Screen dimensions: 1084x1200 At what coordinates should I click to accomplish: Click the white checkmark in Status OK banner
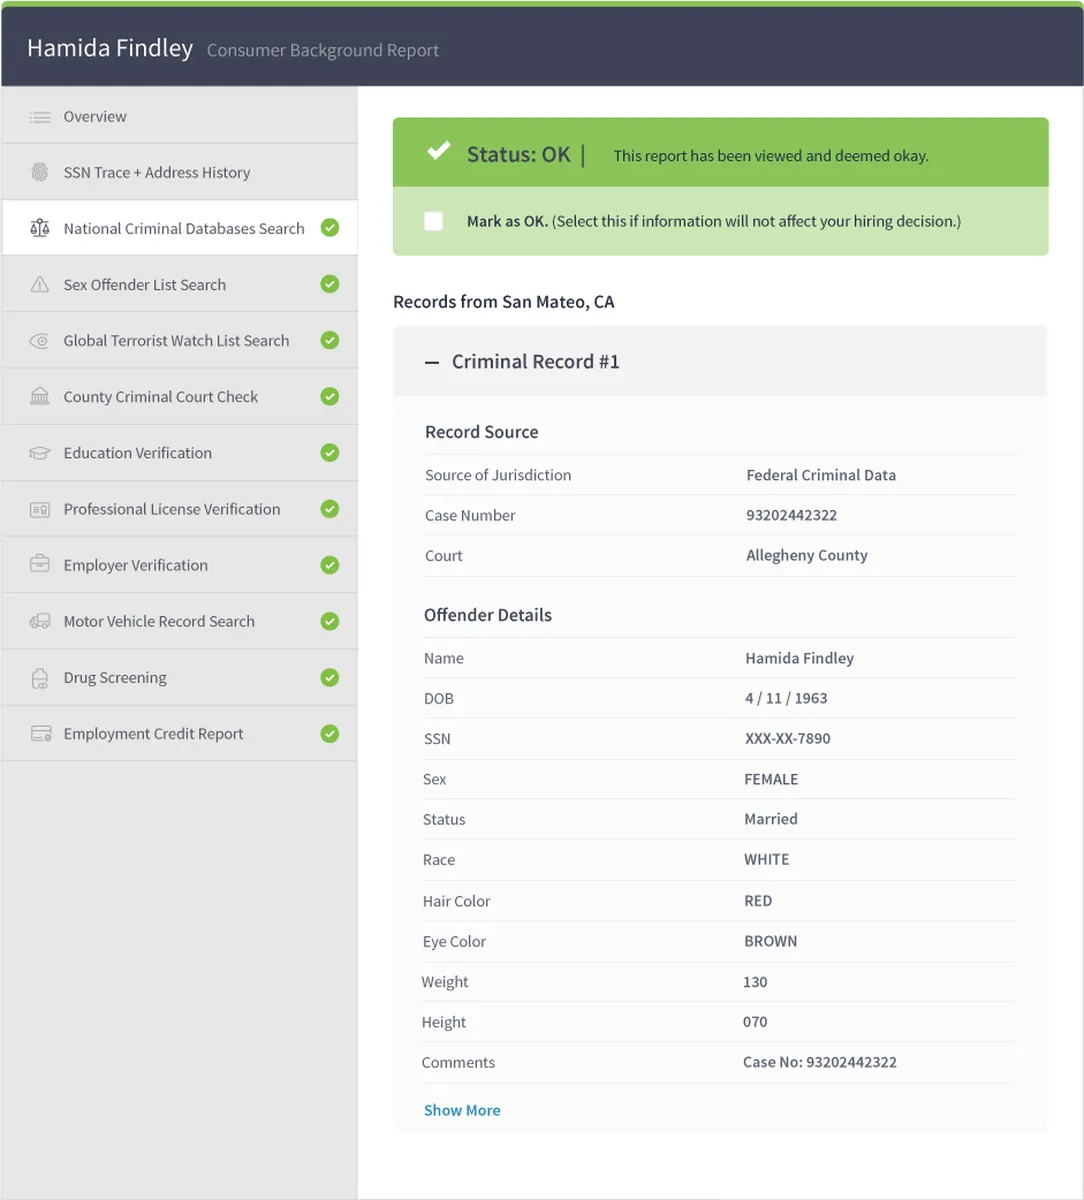point(438,152)
